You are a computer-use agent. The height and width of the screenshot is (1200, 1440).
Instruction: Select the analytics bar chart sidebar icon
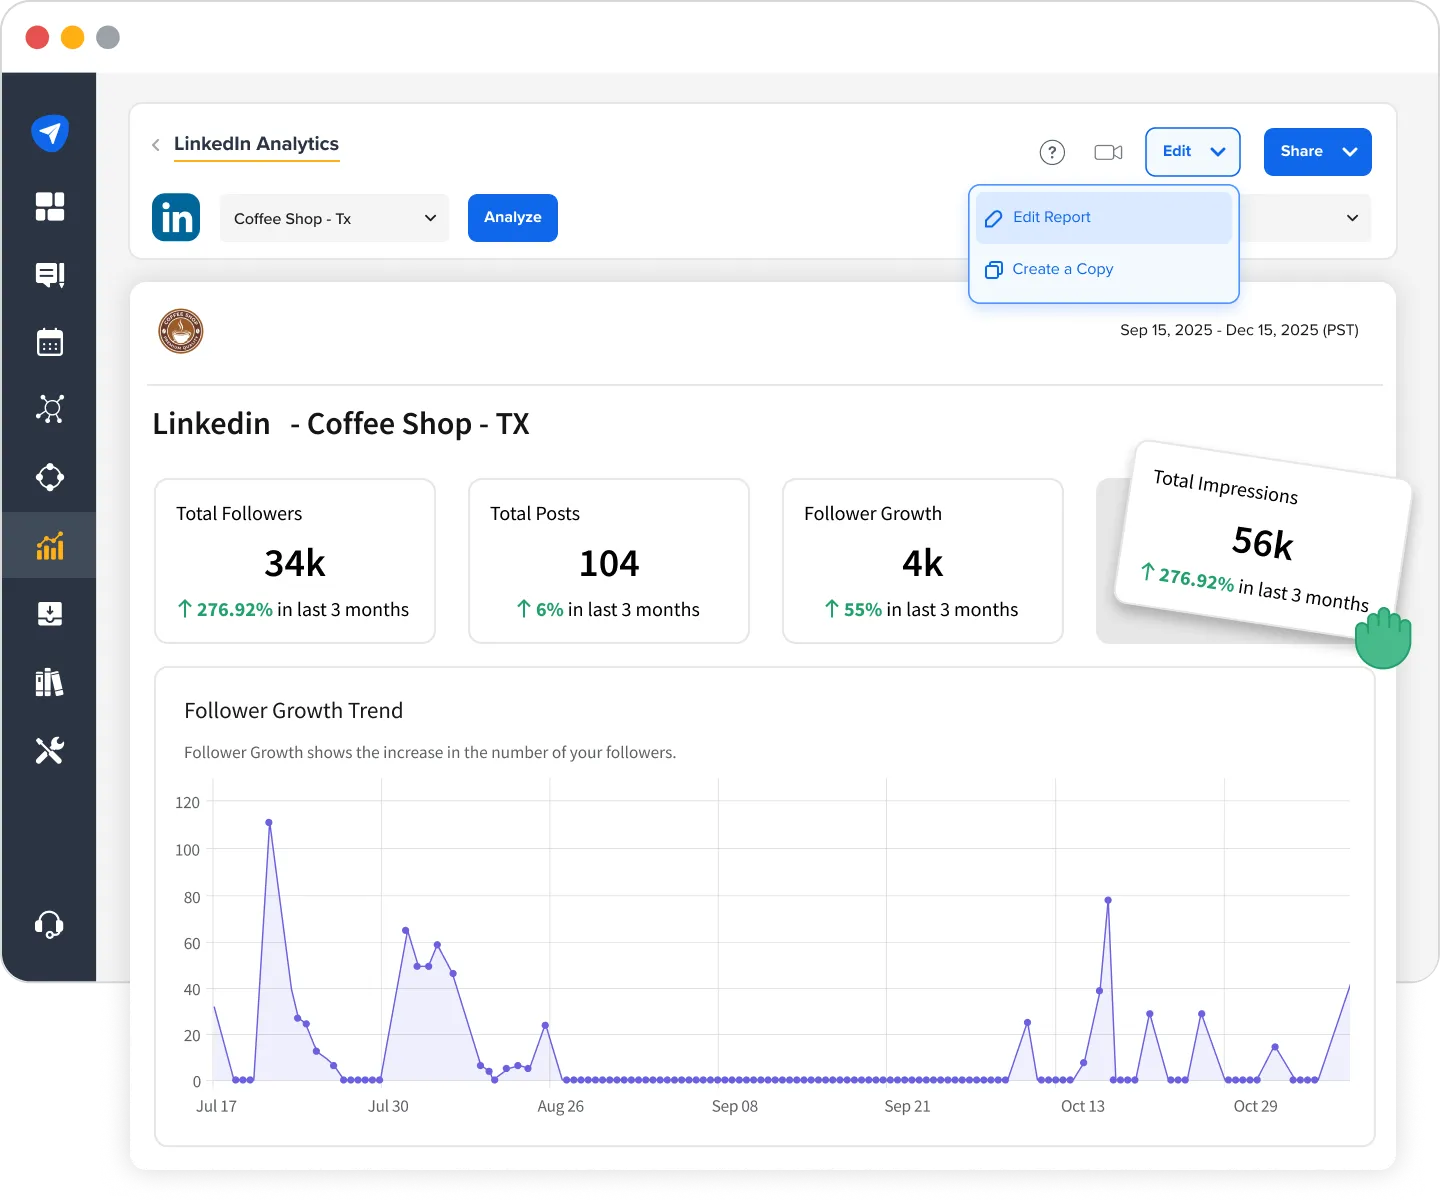tap(49, 546)
